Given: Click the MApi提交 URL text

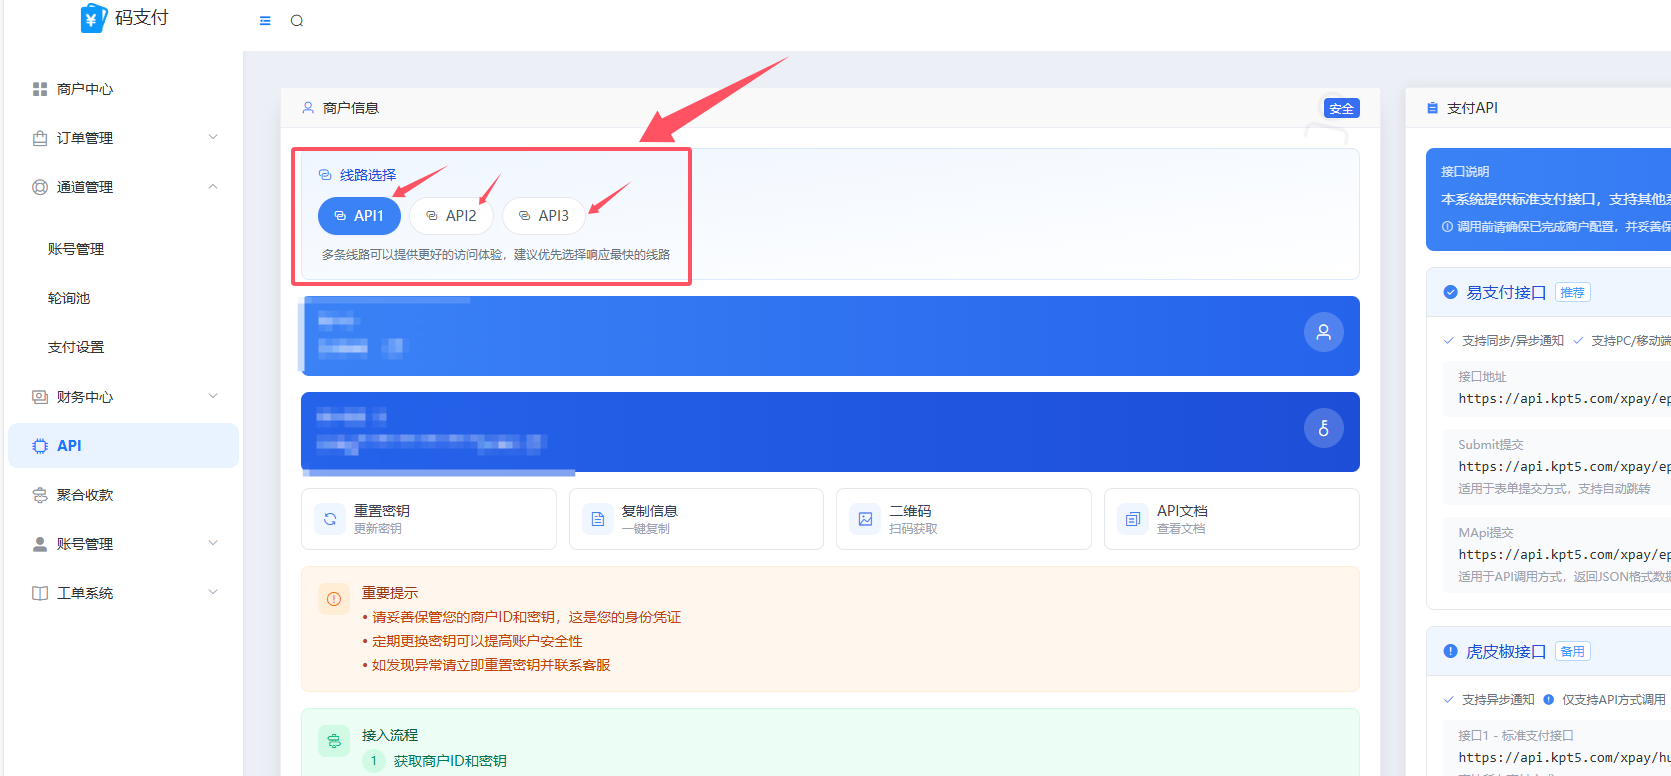Looking at the screenshot, I should pos(1564,555).
